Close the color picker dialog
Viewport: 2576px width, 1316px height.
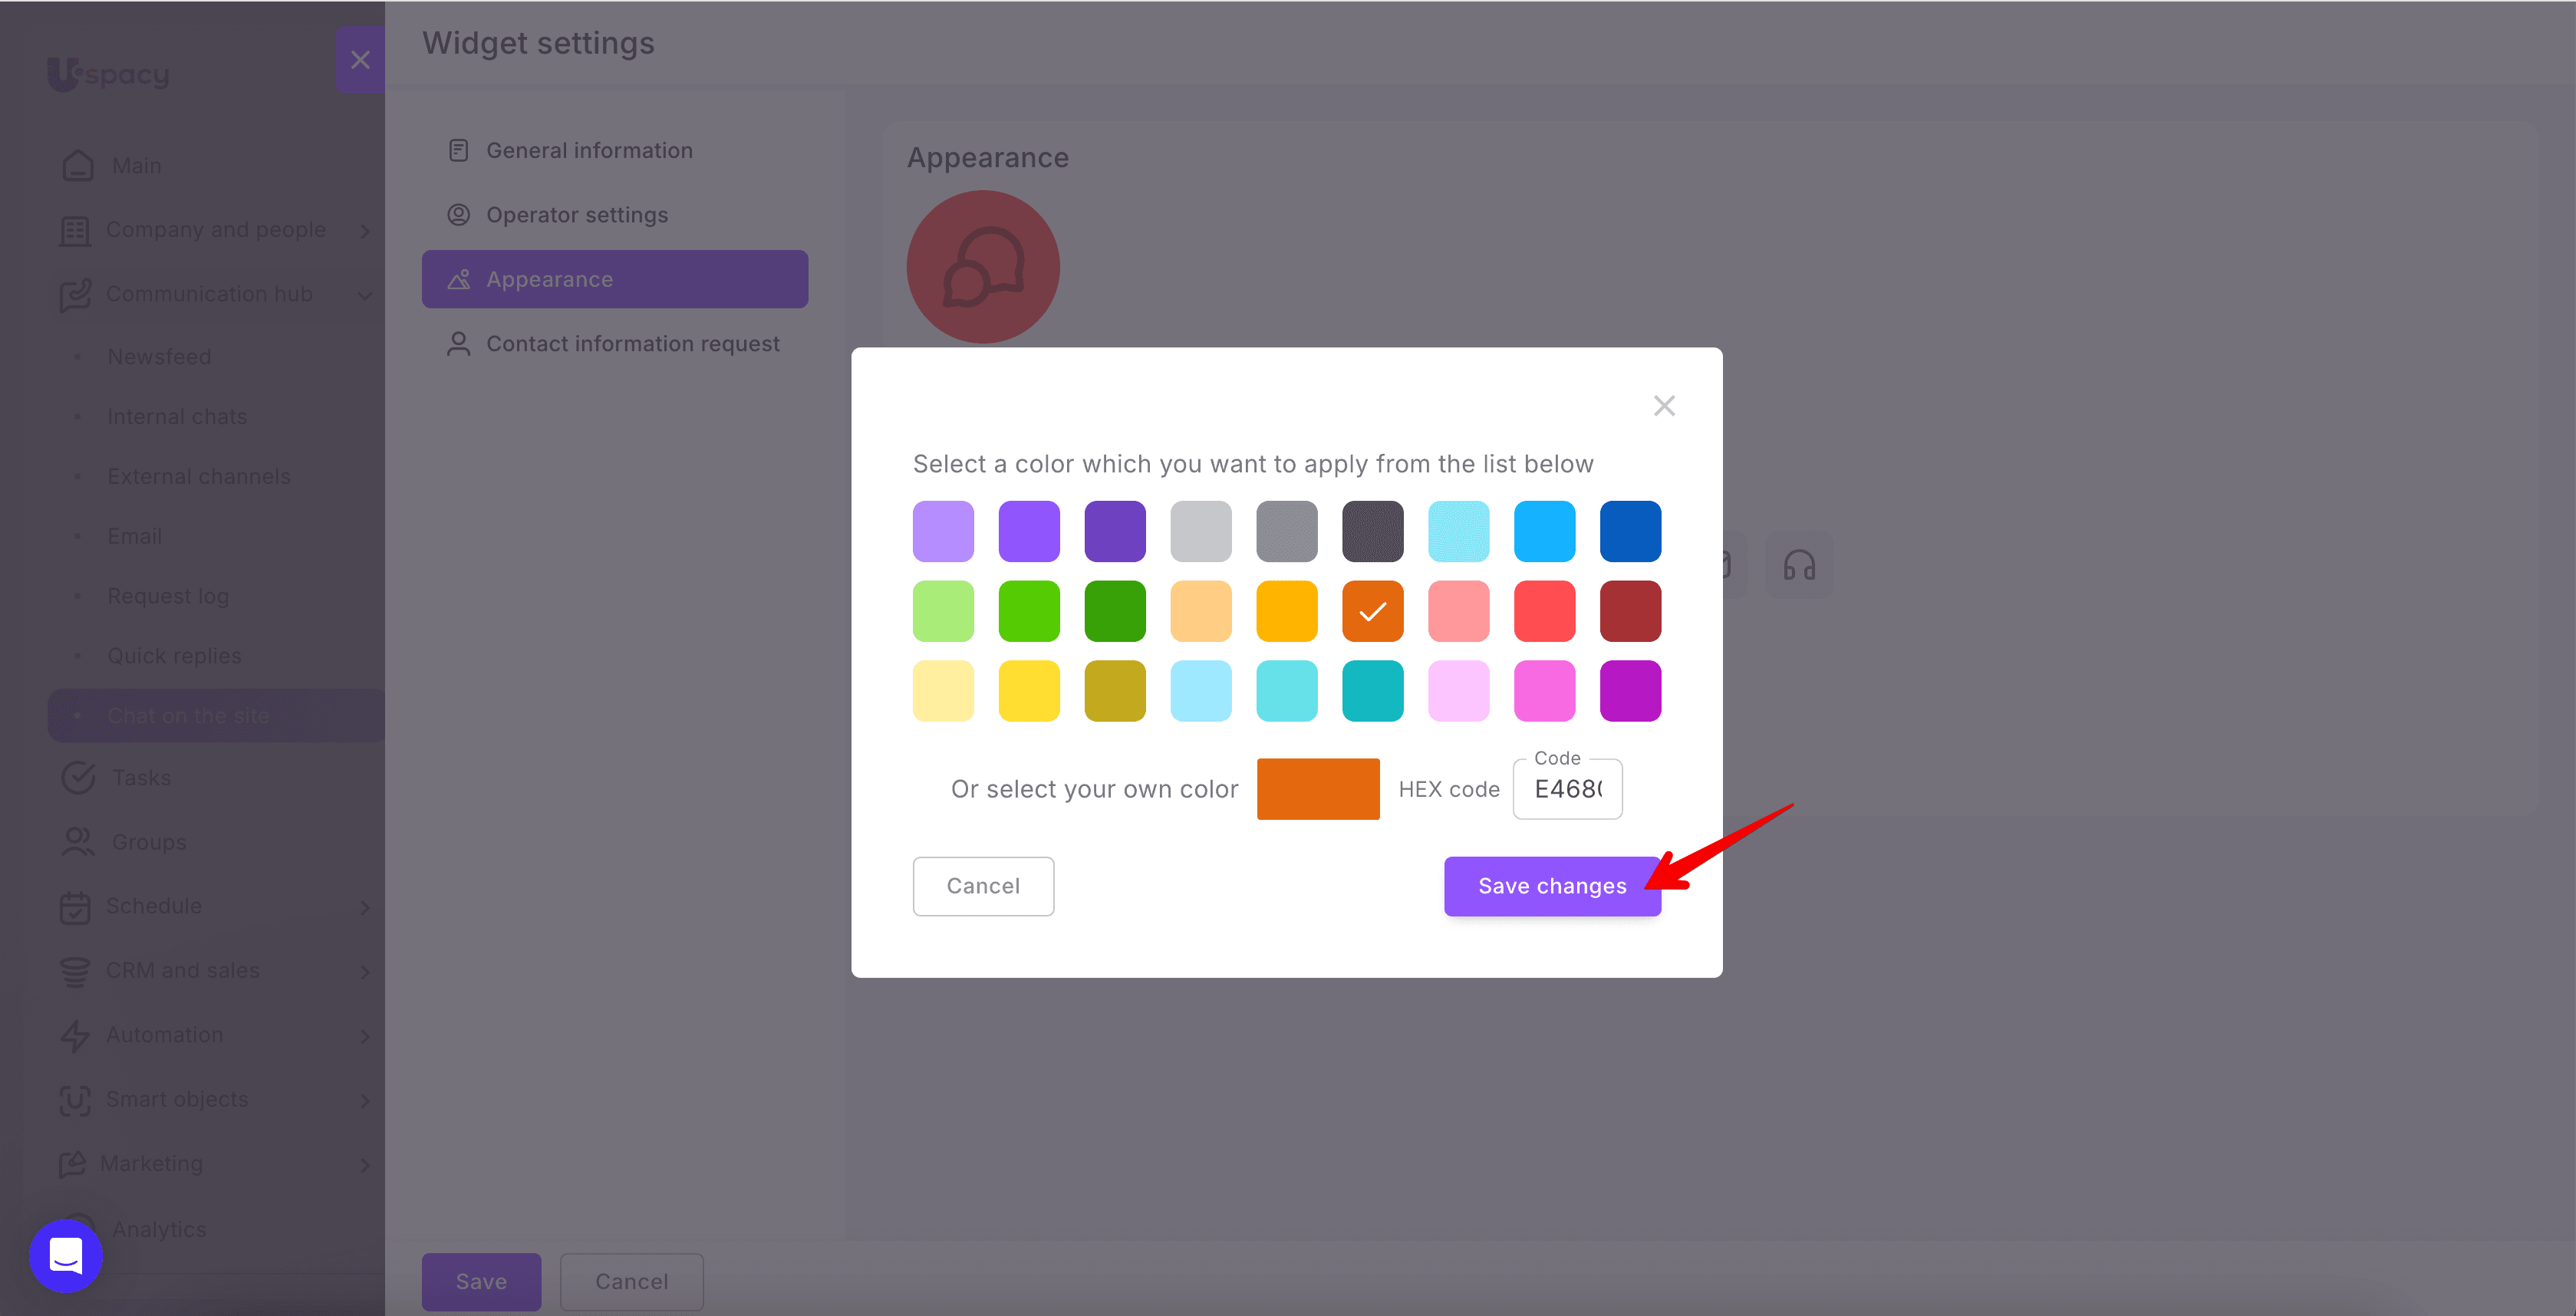[1664, 405]
